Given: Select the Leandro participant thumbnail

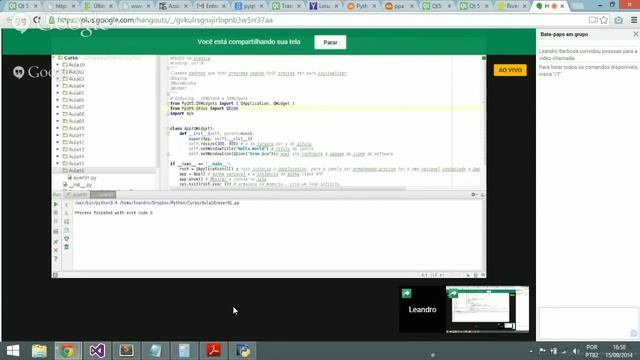Looking at the screenshot, I should point(422,309).
